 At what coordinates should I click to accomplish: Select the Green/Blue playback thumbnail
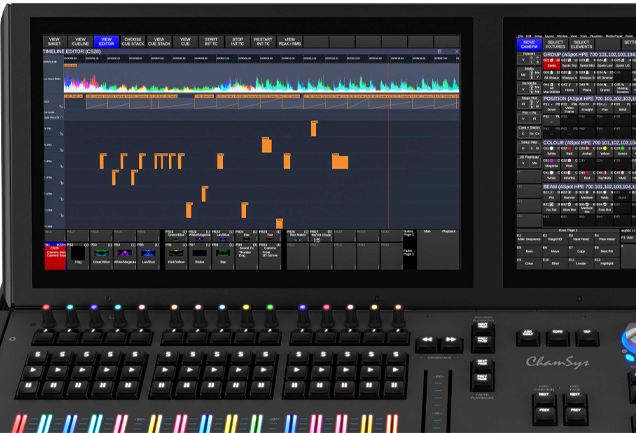coord(101,254)
